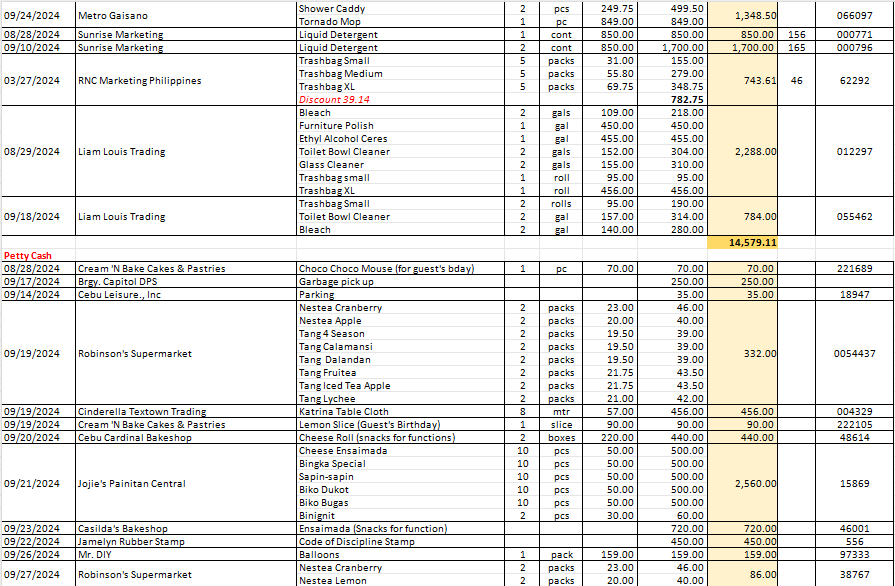895x586 pixels.
Task: Click Robinson's Supermarket dated 09/19/2024
Action: (x=186, y=353)
